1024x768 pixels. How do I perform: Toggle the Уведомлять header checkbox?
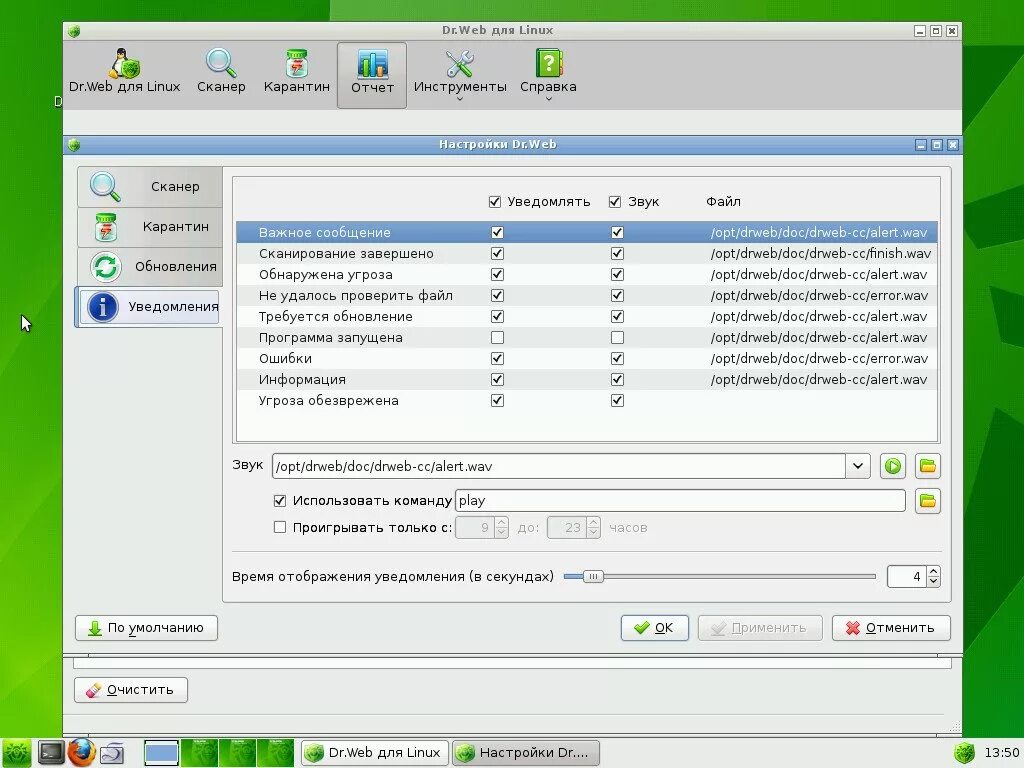495,202
